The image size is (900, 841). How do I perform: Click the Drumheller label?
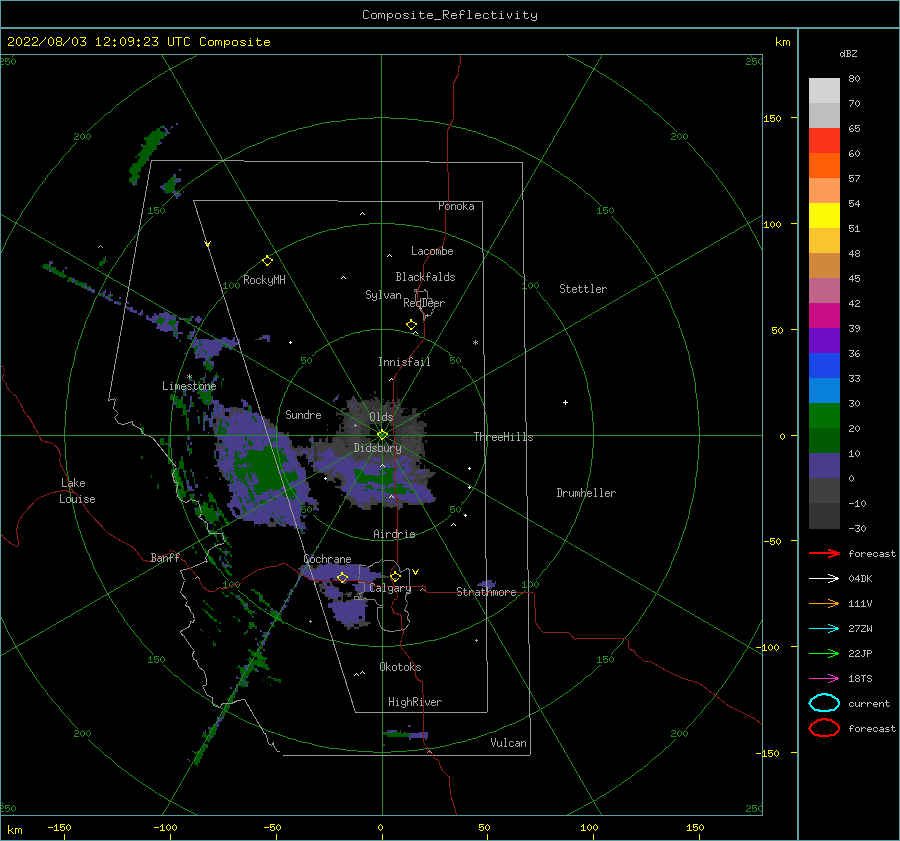[x=586, y=493]
